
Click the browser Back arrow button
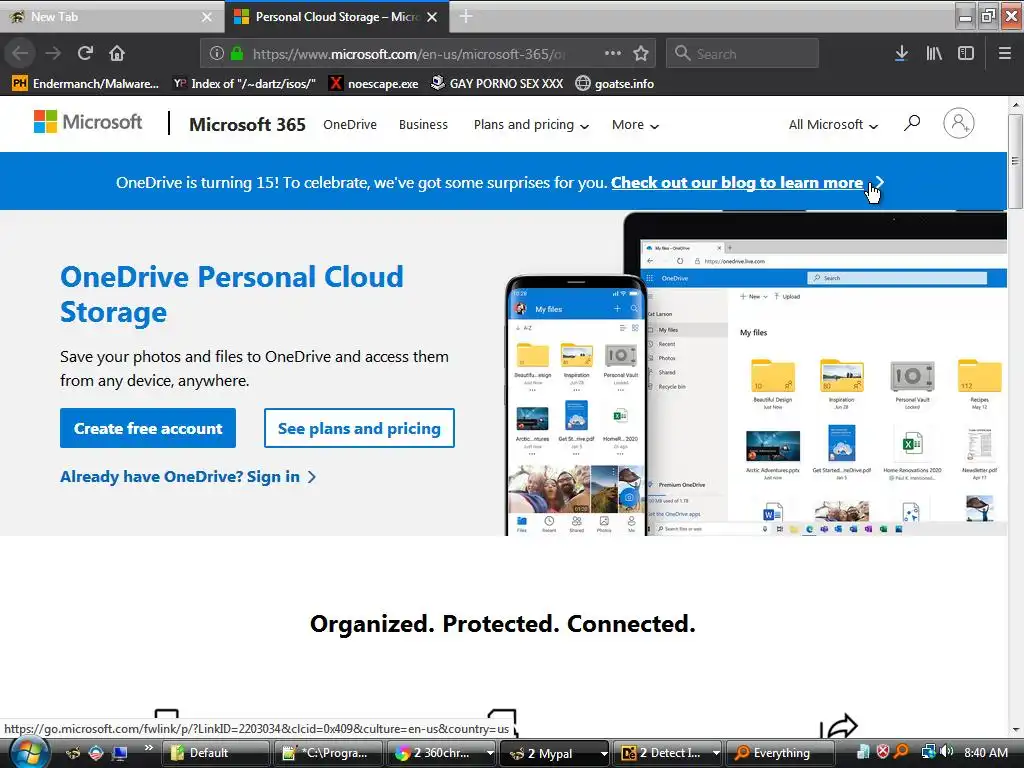21,54
